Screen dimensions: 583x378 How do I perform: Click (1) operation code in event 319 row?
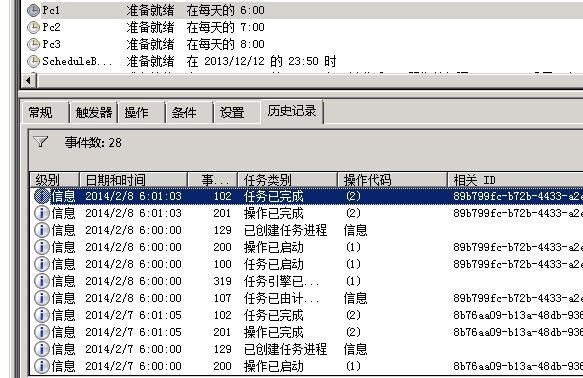point(353,281)
